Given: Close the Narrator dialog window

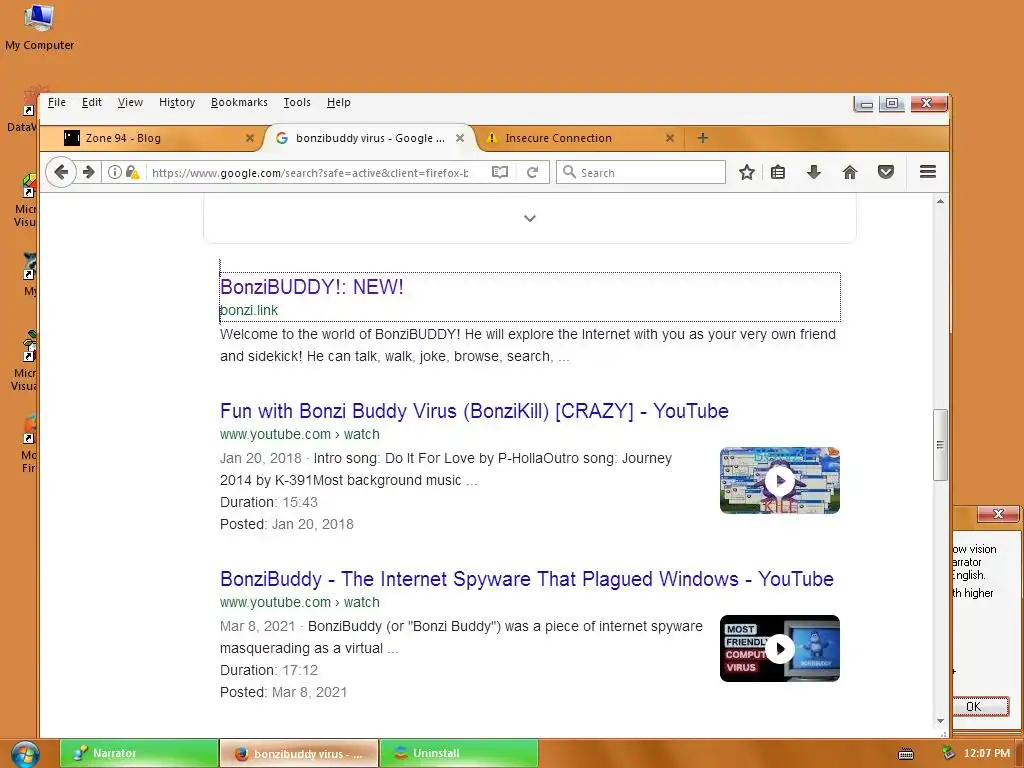Looking at the screenshot, I should click(x=998, y=514).
